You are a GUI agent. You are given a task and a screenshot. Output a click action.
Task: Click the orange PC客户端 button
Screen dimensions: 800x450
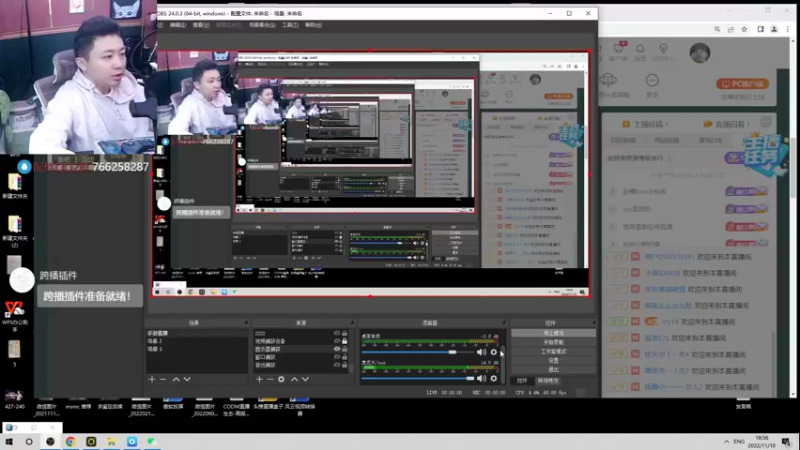point(742,84)
